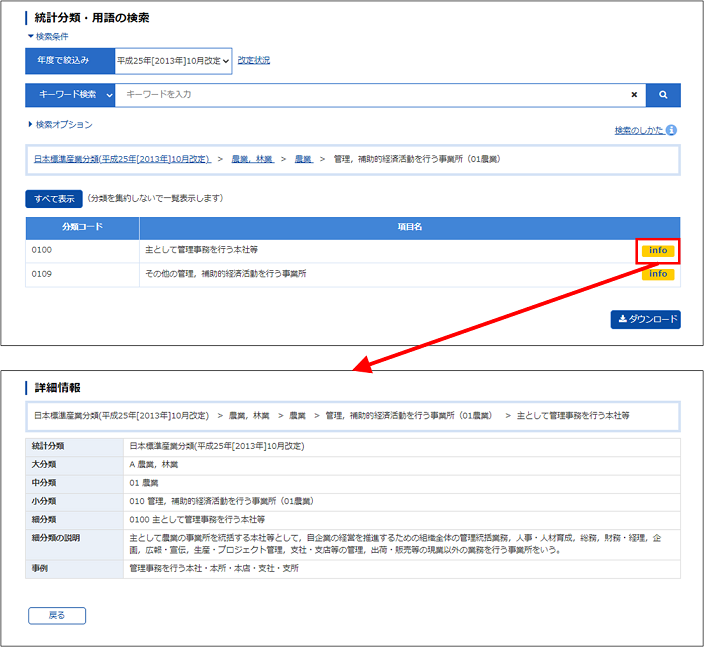Click row text その他の管理，補助的経済活動を行う事業所
The height and width of the screenshot is (647, 704).
coord(225,273)
